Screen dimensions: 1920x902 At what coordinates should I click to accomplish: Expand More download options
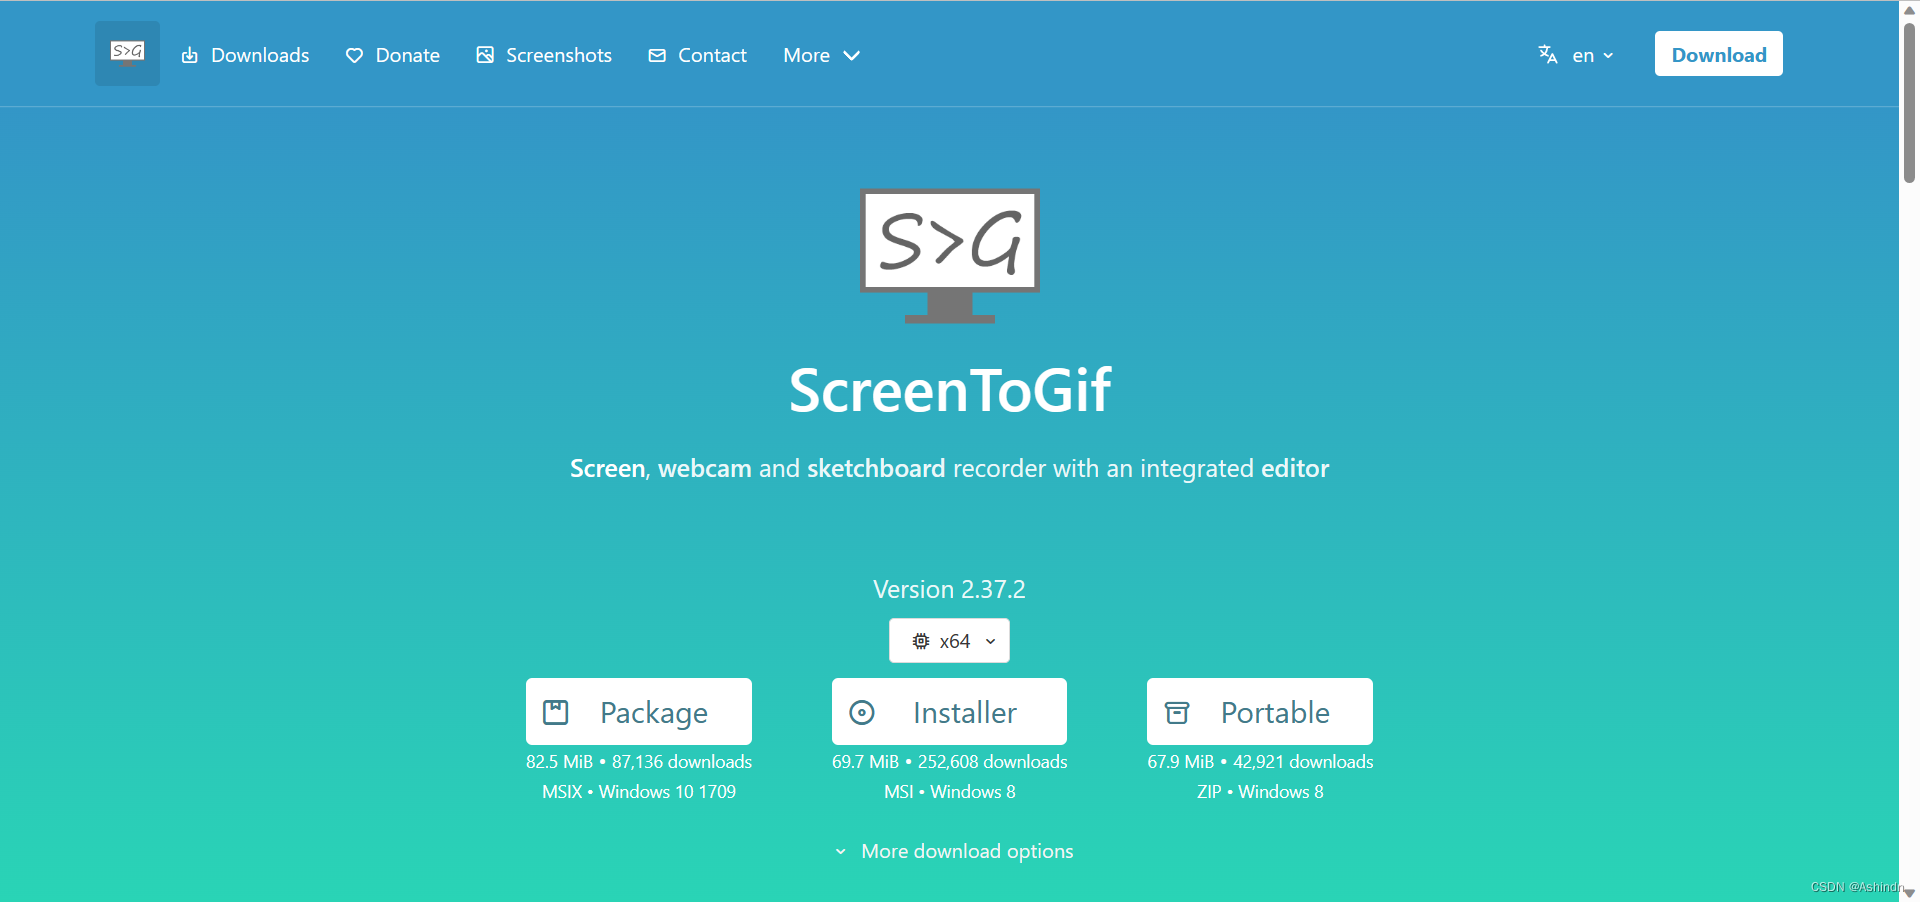(x=951, y=851)
